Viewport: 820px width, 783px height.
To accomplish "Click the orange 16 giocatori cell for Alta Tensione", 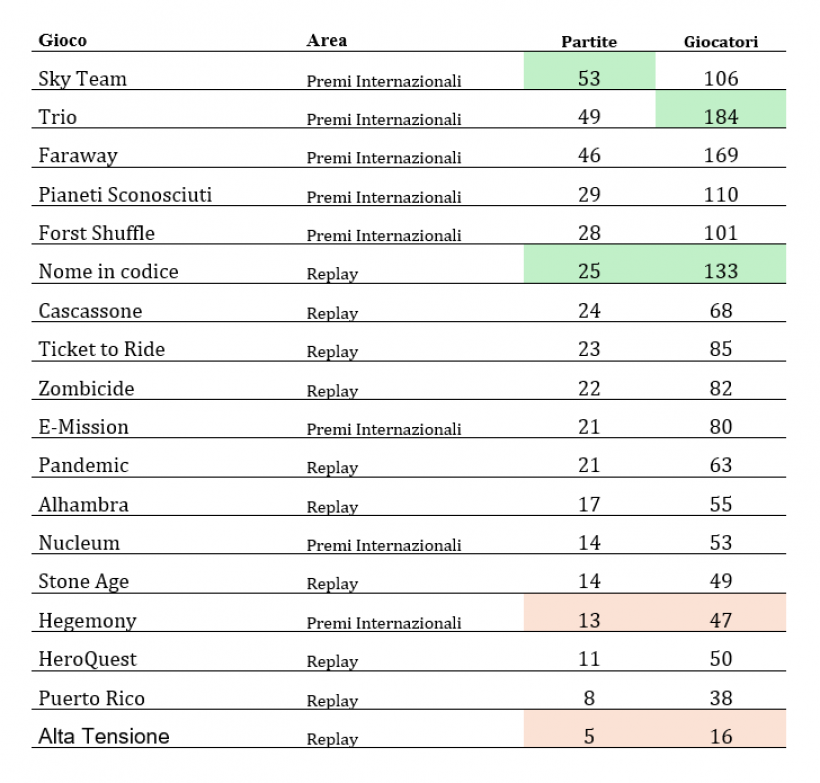I will point(721,729).
